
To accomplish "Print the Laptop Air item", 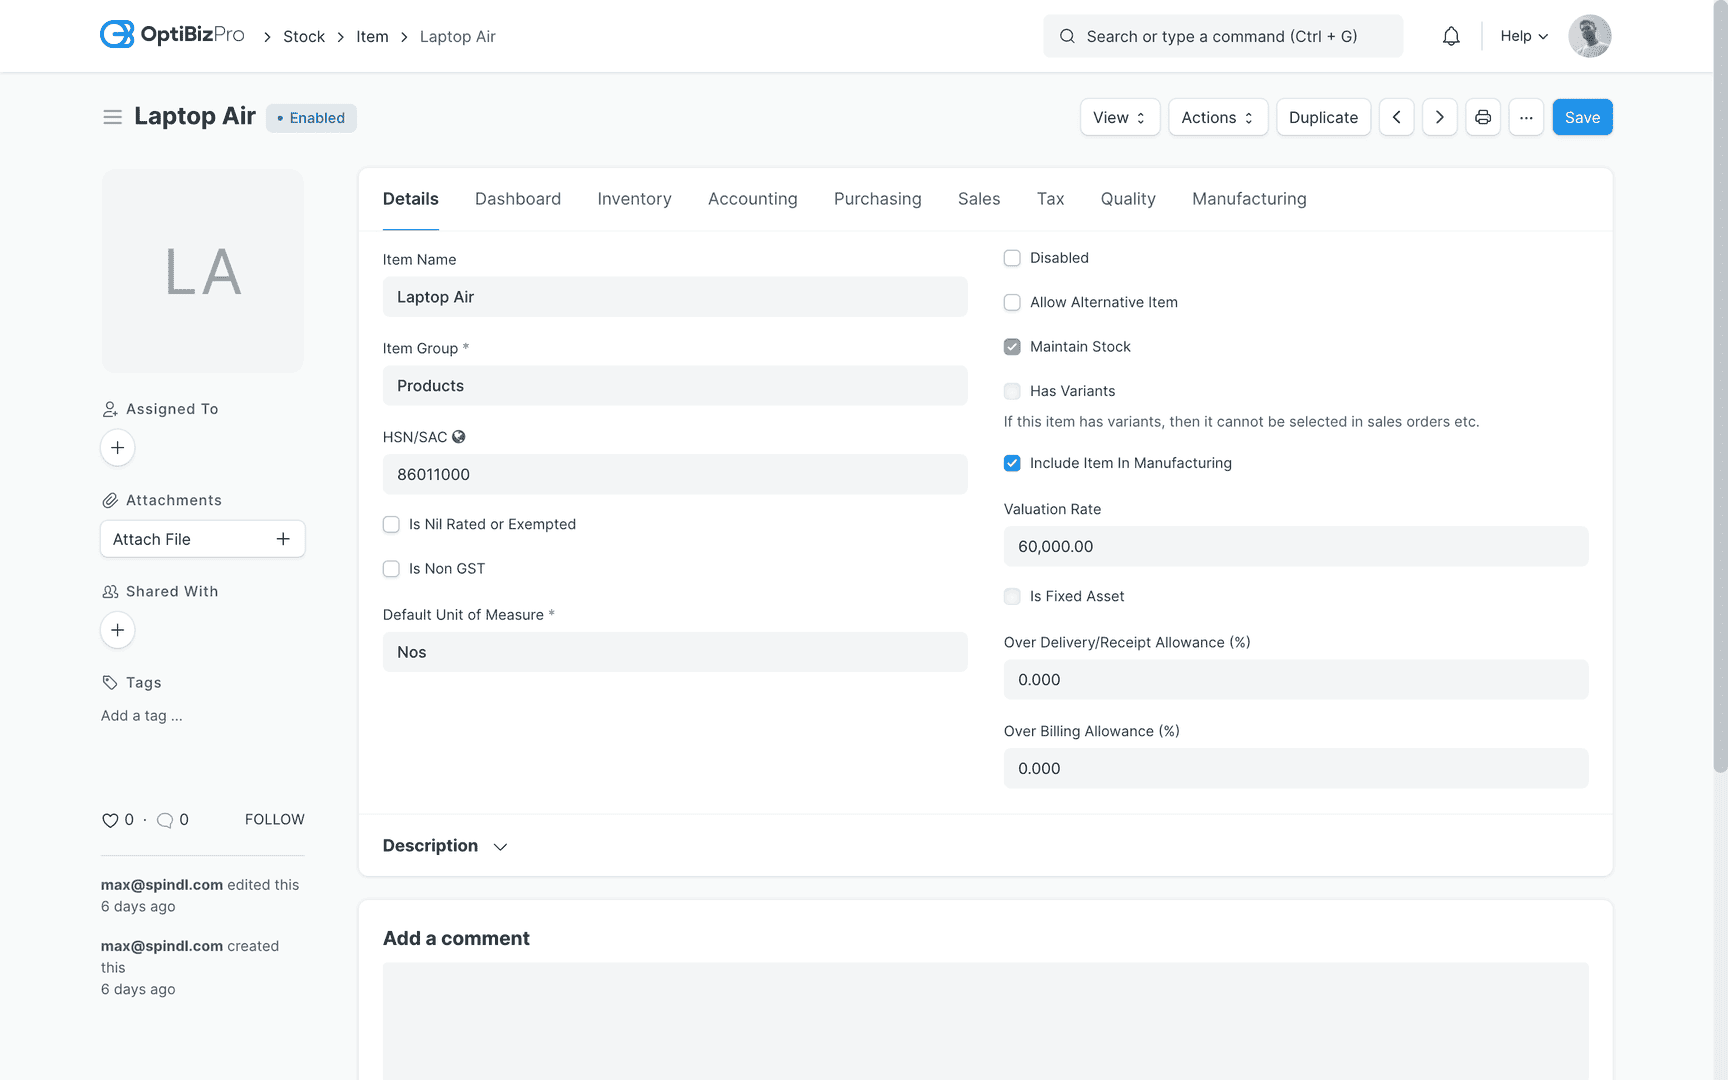I will pos(1483,117).
